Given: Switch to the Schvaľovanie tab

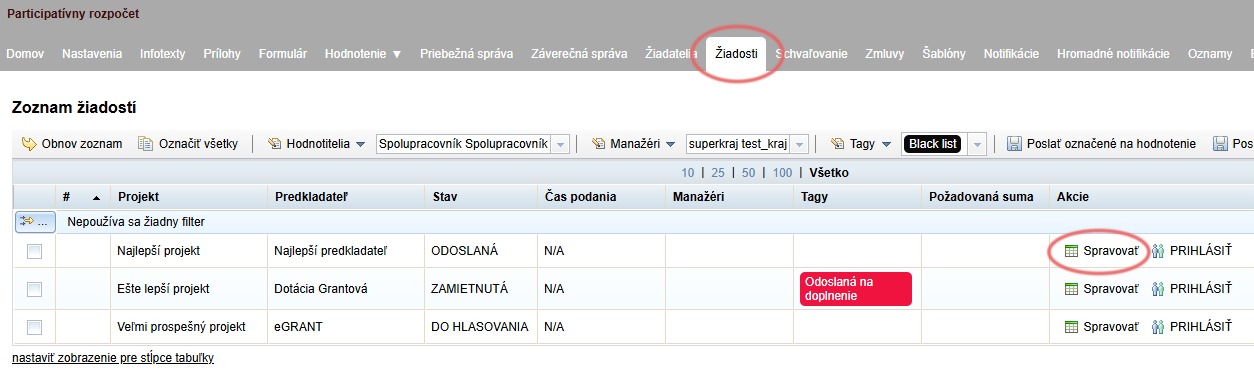Looking at the screenshot, I should coord(811,54).
